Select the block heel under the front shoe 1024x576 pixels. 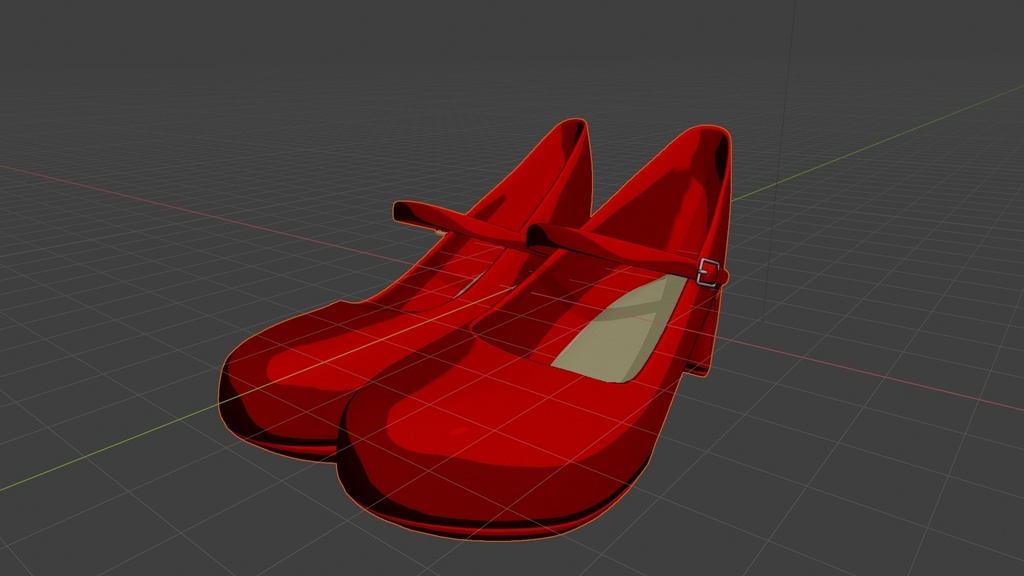(x=703, y=336)
